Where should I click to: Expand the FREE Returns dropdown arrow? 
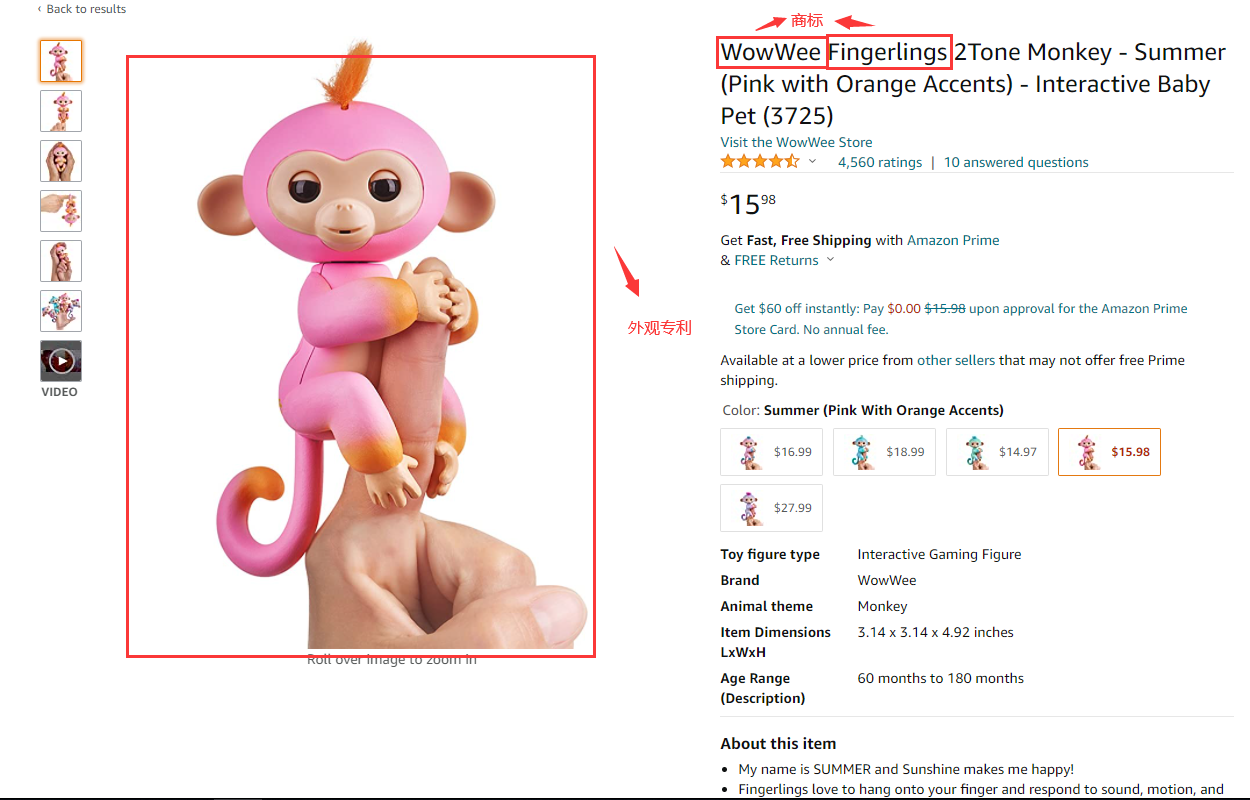tap(828, 261)
